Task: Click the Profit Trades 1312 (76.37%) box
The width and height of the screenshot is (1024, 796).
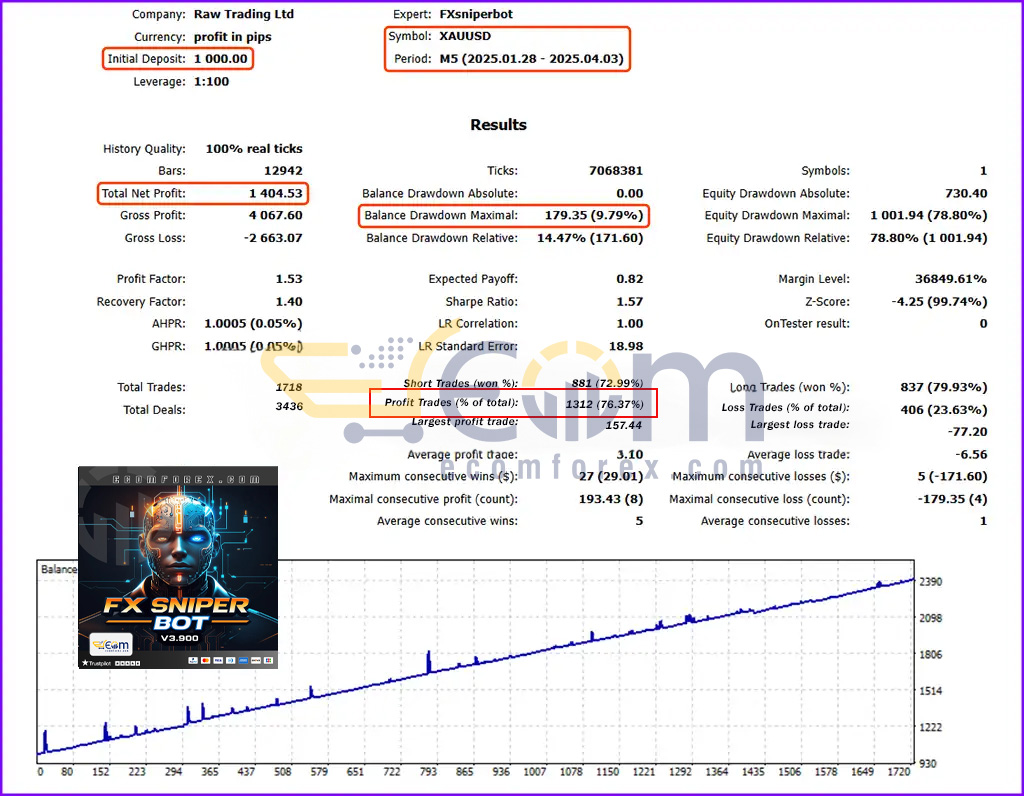Action: click(x=513, y=403)
